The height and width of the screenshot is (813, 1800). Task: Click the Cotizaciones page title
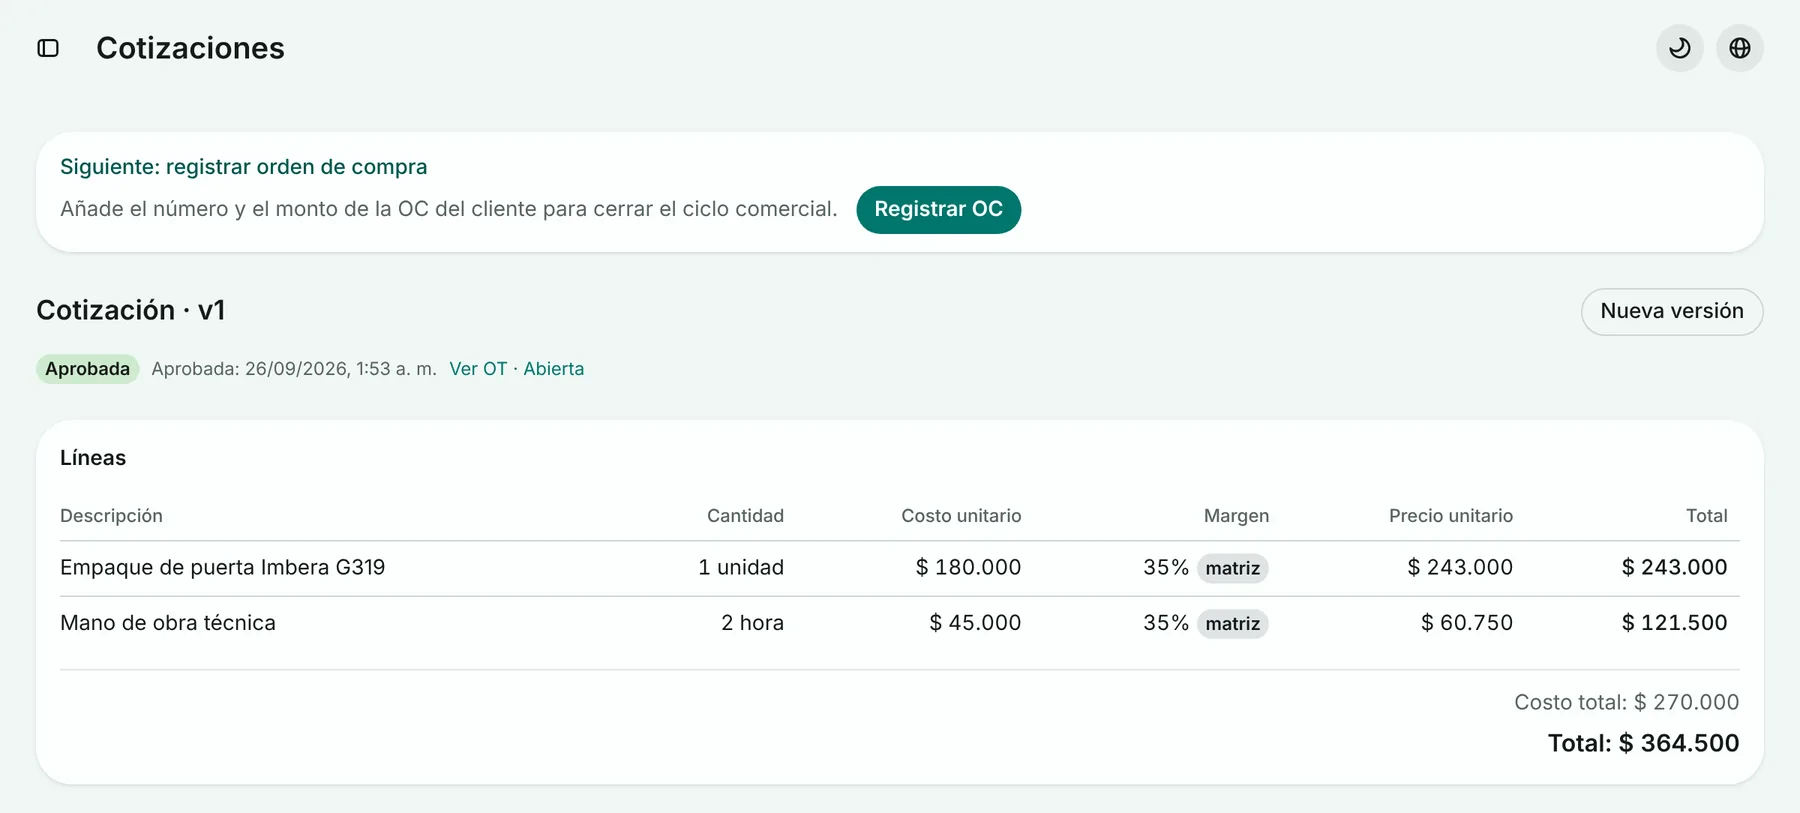coord(190,48)
